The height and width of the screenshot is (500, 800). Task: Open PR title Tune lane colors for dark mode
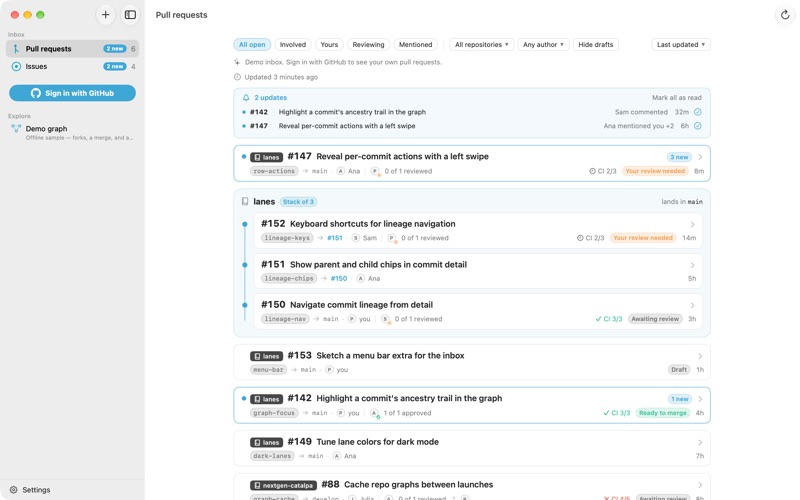(378, 442)
